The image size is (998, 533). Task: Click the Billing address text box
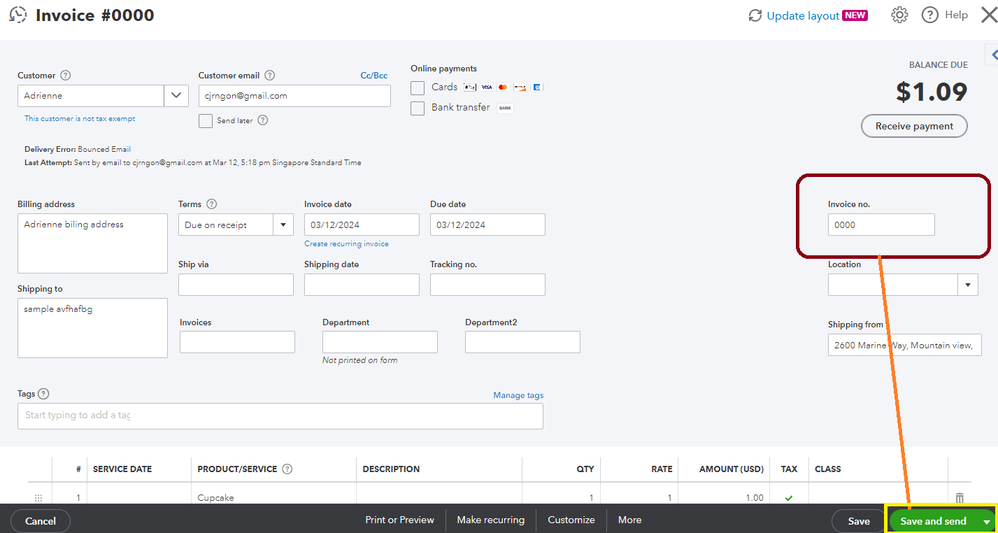click(x=92, y=243)
